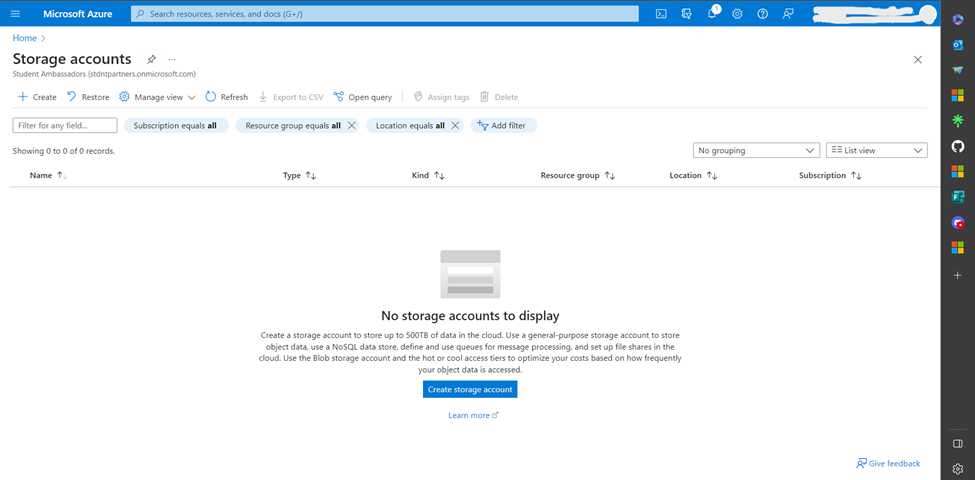Click the account profile area at top right
Screen dimensions: 975x480
pos(875,14)
